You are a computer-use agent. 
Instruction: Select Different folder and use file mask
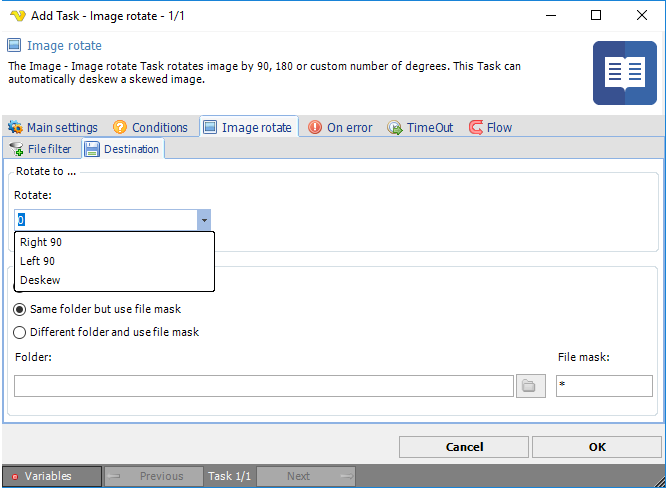point(20,332)
